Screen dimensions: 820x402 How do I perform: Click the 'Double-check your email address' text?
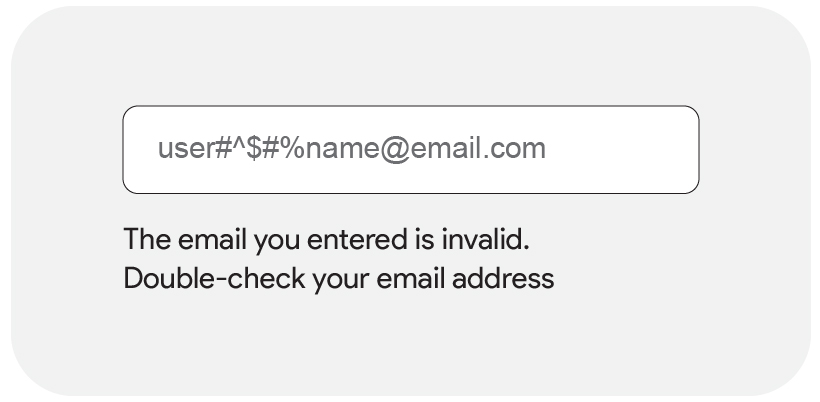point(339,279)
